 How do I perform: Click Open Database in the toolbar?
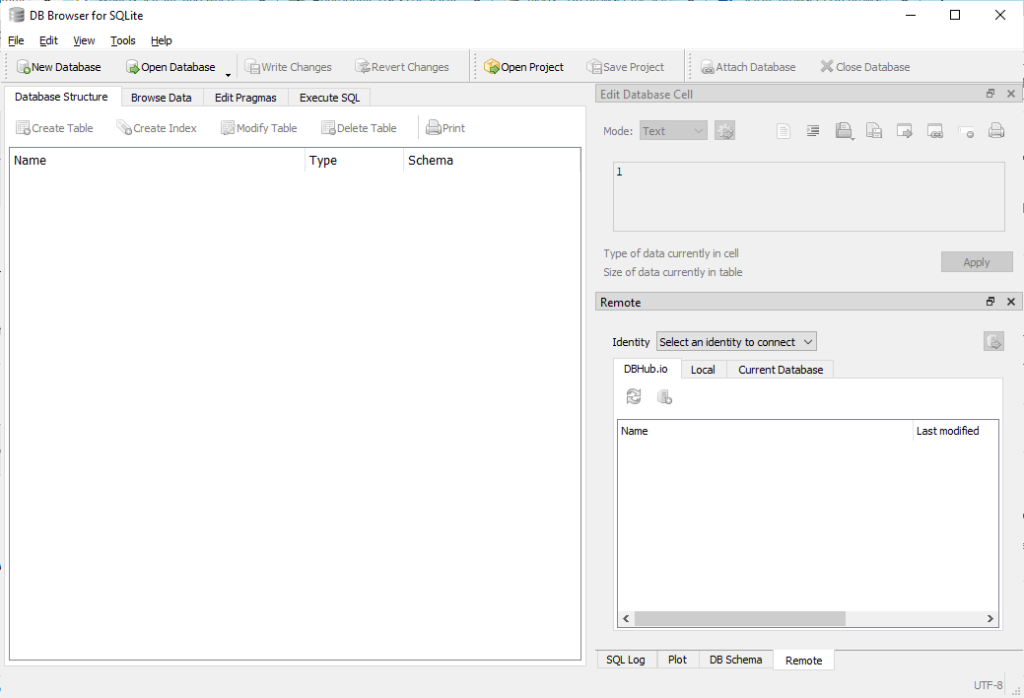170,67
